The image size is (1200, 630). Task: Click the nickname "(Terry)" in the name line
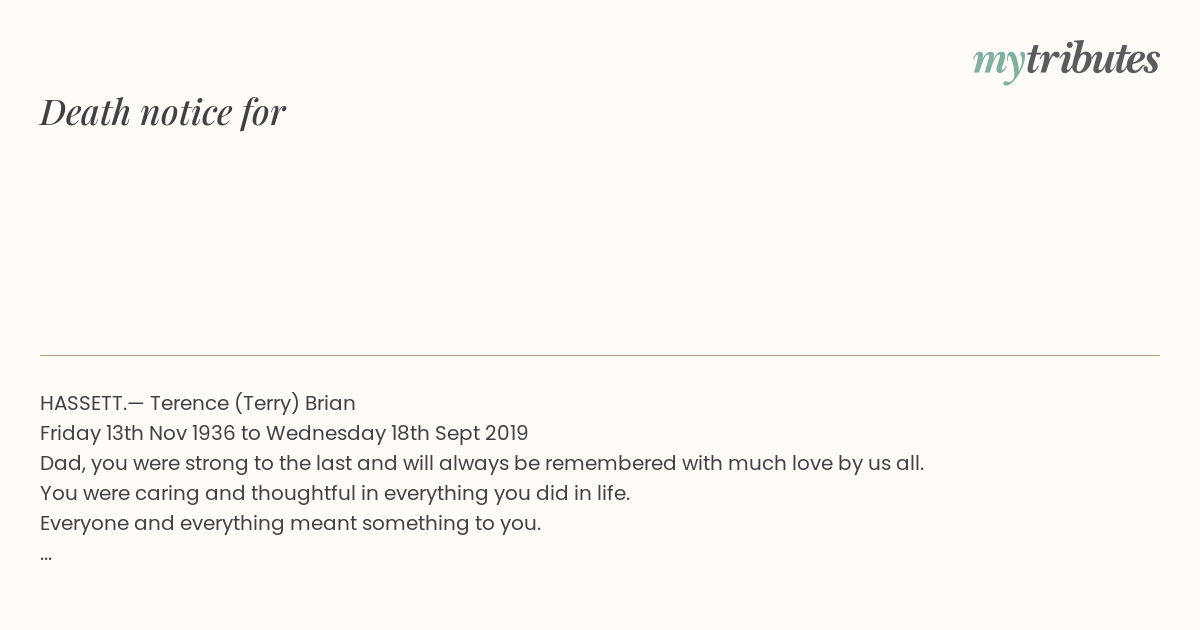click(266, 404)
